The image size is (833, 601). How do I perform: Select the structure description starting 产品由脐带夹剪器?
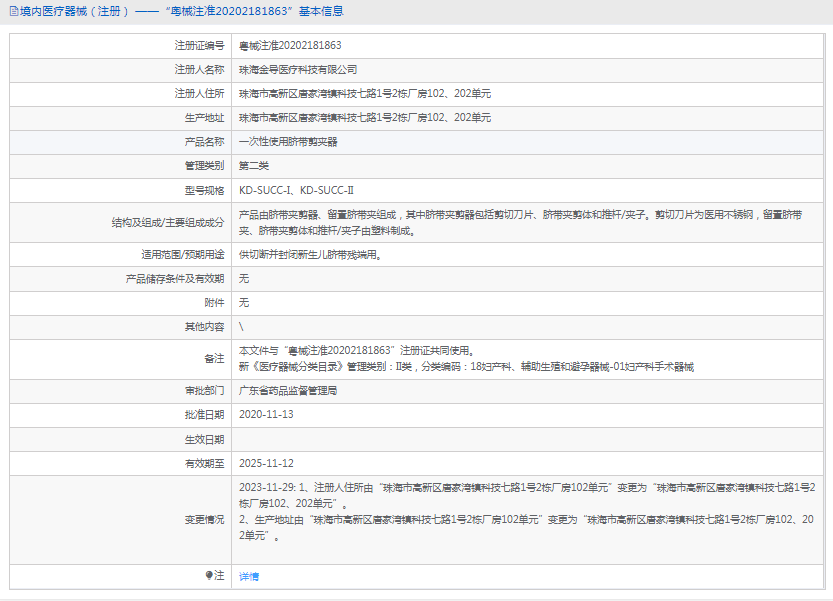(x=521, y=223)
